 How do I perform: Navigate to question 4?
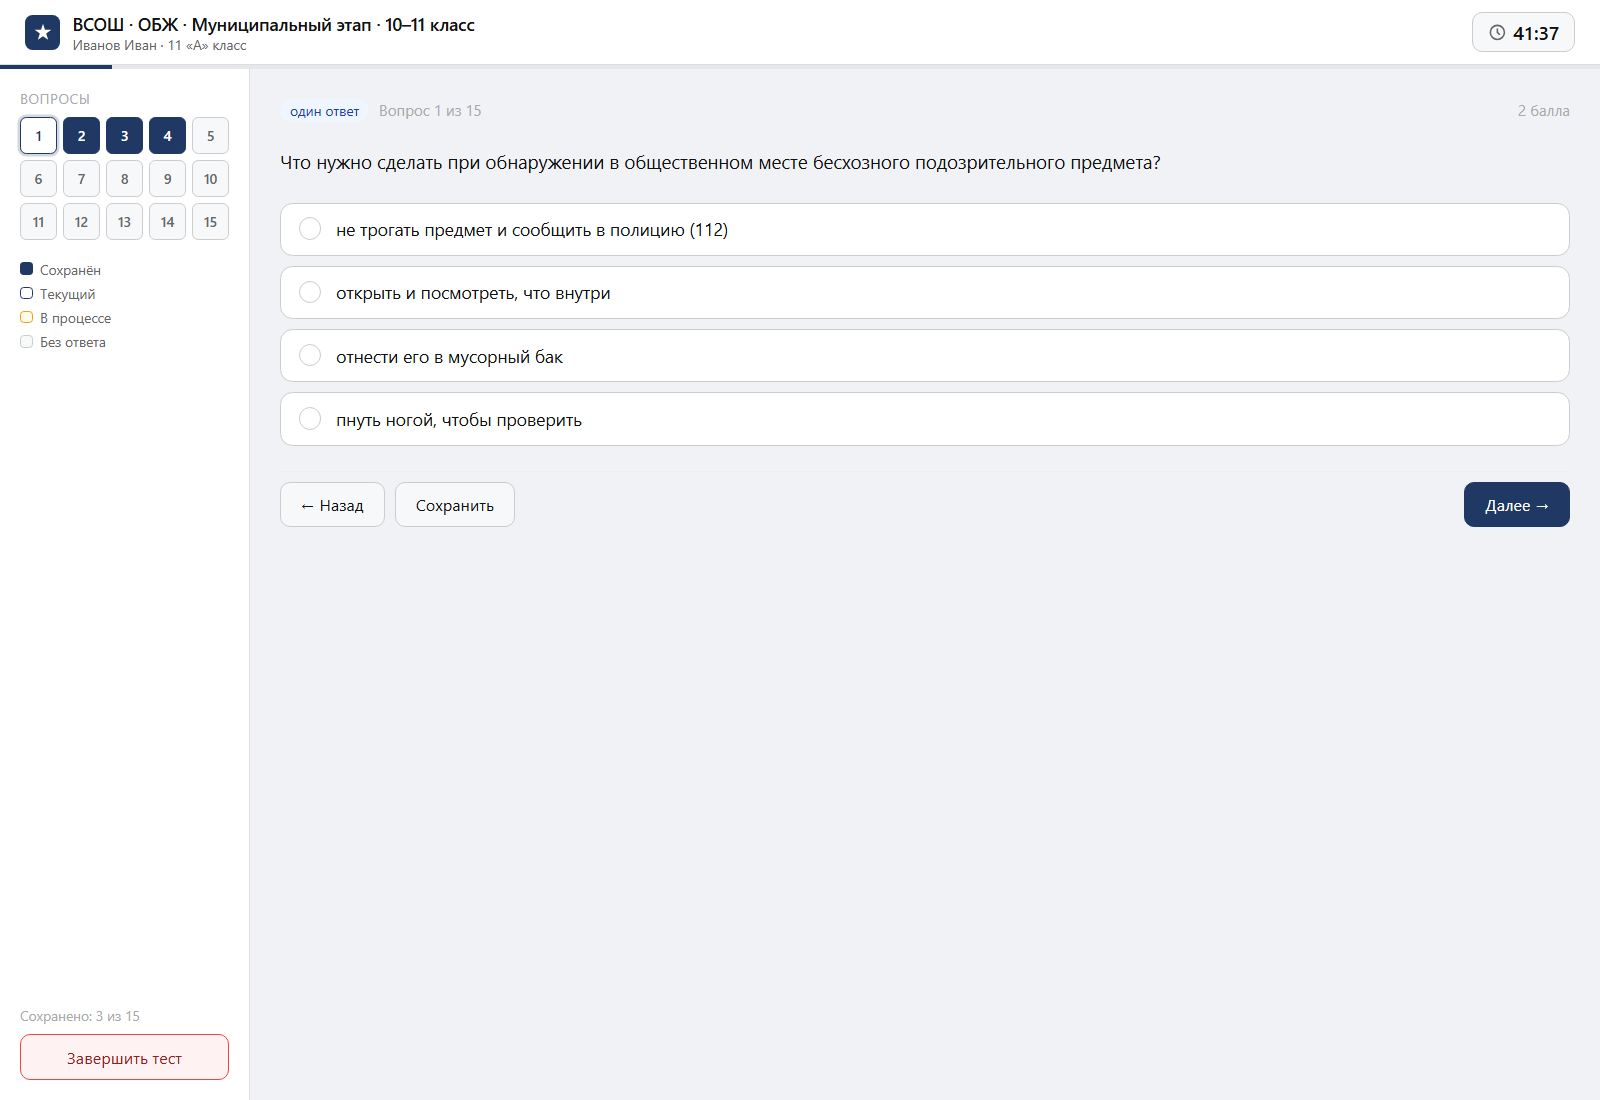(167, 136)
